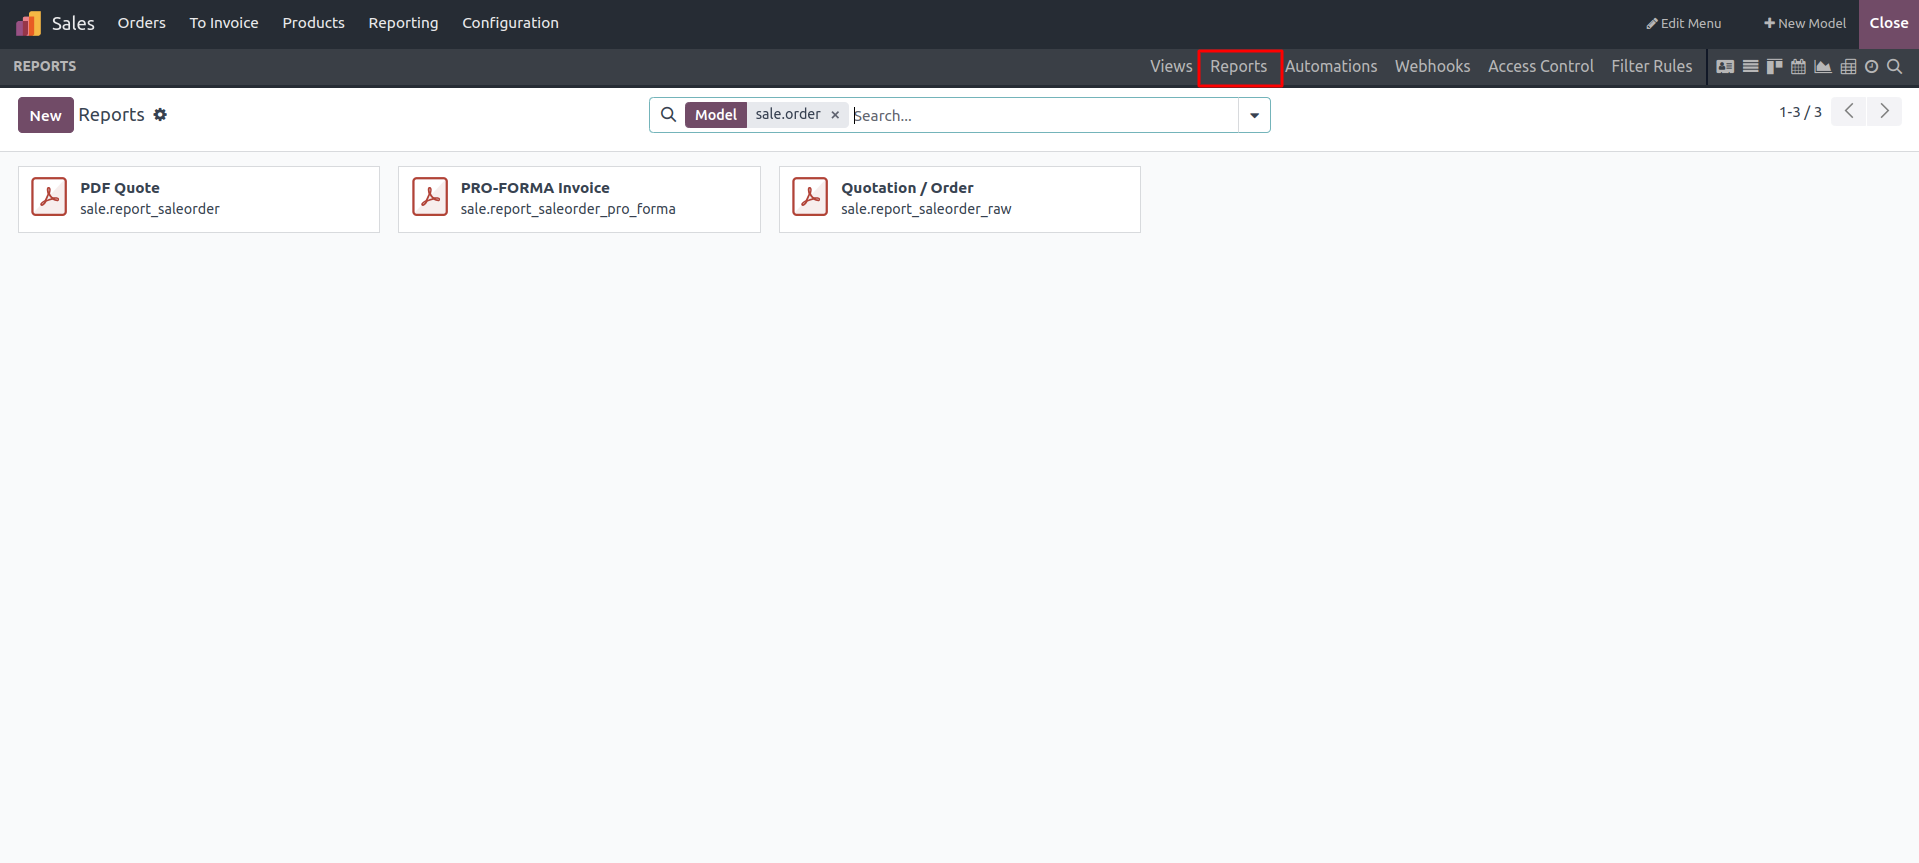This screenshot has width=1919, height=863.
Task: Click inside the Search field
Action: 1043,115
